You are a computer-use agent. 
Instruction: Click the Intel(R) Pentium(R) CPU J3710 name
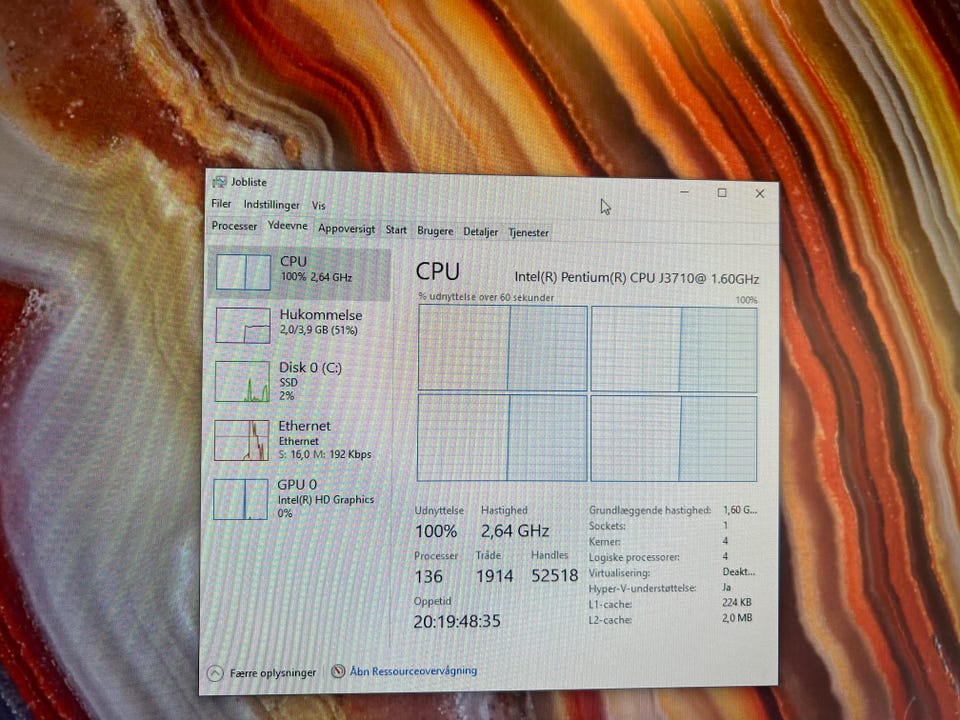(637, 278)
